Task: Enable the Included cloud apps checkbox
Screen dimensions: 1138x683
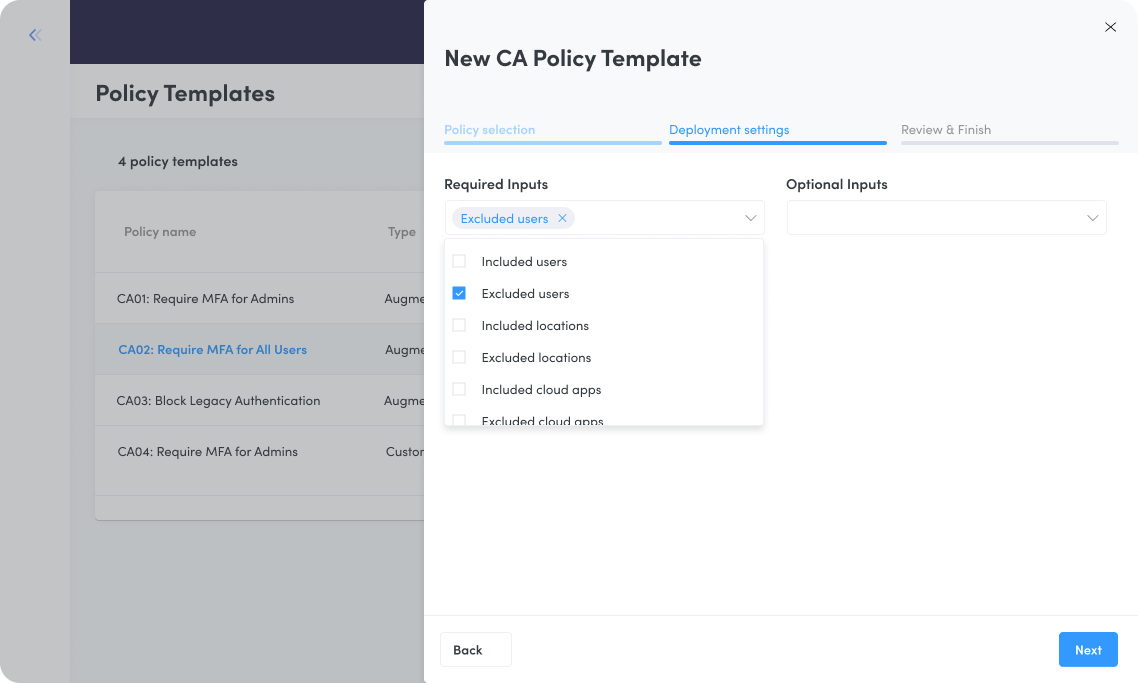Action: click(x=459, y=389)
